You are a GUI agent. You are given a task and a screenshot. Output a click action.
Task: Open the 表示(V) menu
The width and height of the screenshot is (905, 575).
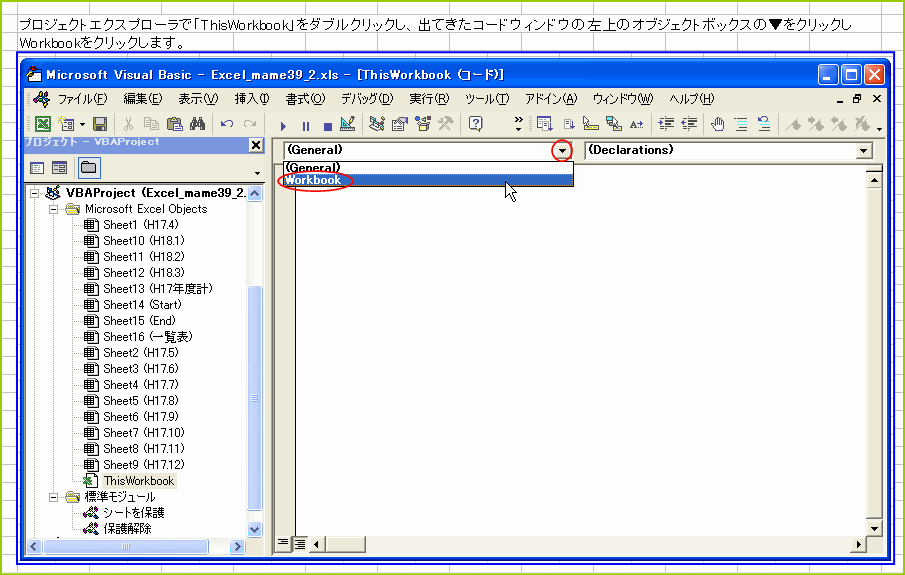(x=198, y=99)
